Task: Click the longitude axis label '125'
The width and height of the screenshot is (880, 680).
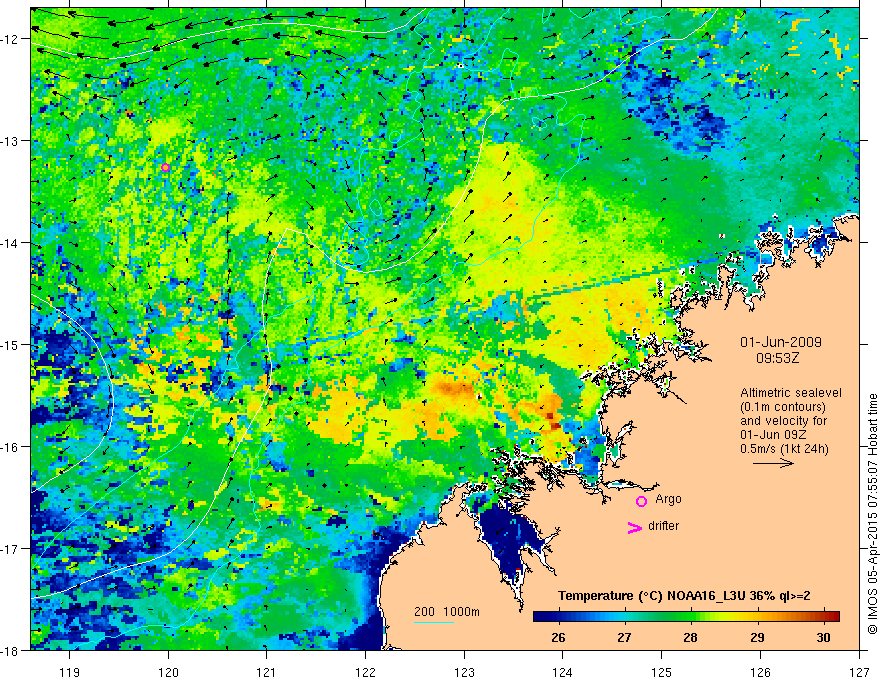Action: [662, 672]
